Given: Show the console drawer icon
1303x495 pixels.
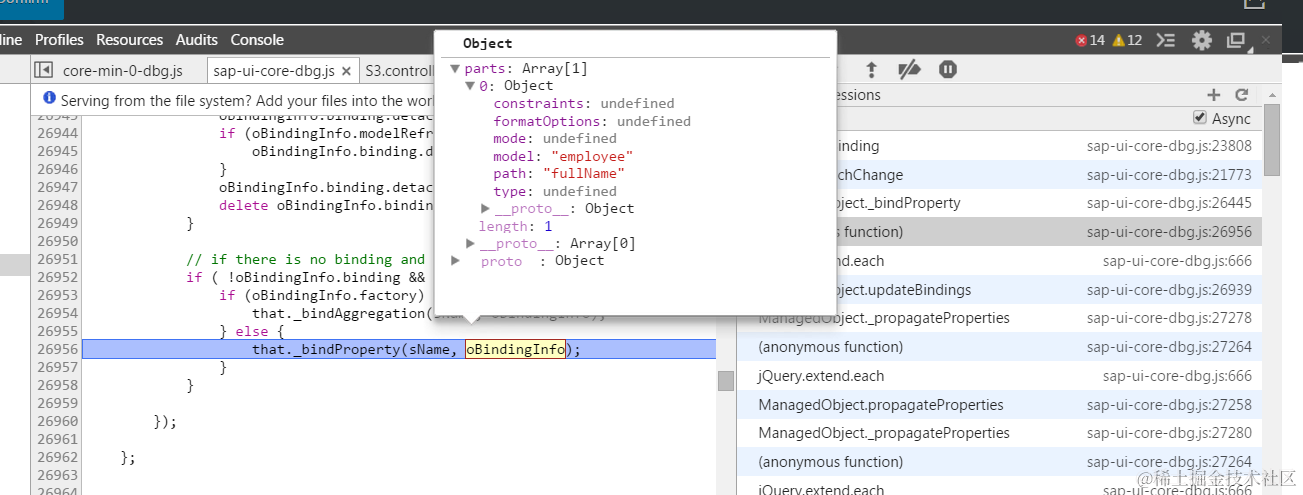Looking at the screenshot, I should pyautogui.click(x=1166, y=40).
